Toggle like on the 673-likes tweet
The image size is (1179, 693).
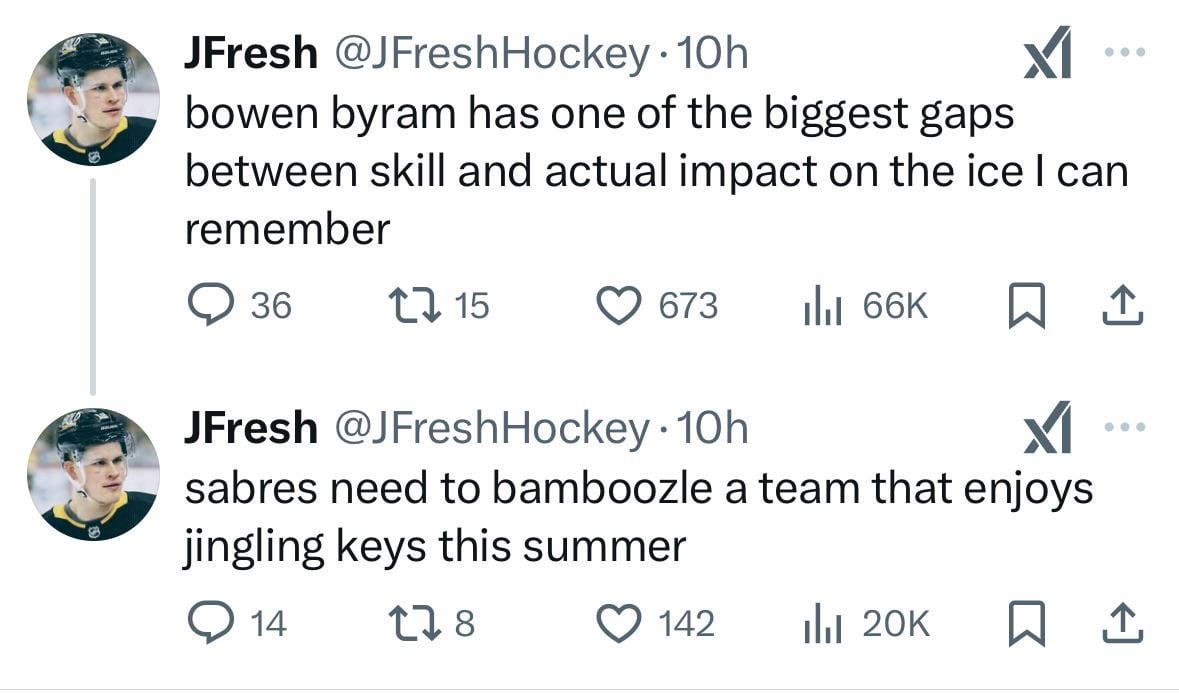(x=621, y=306)
